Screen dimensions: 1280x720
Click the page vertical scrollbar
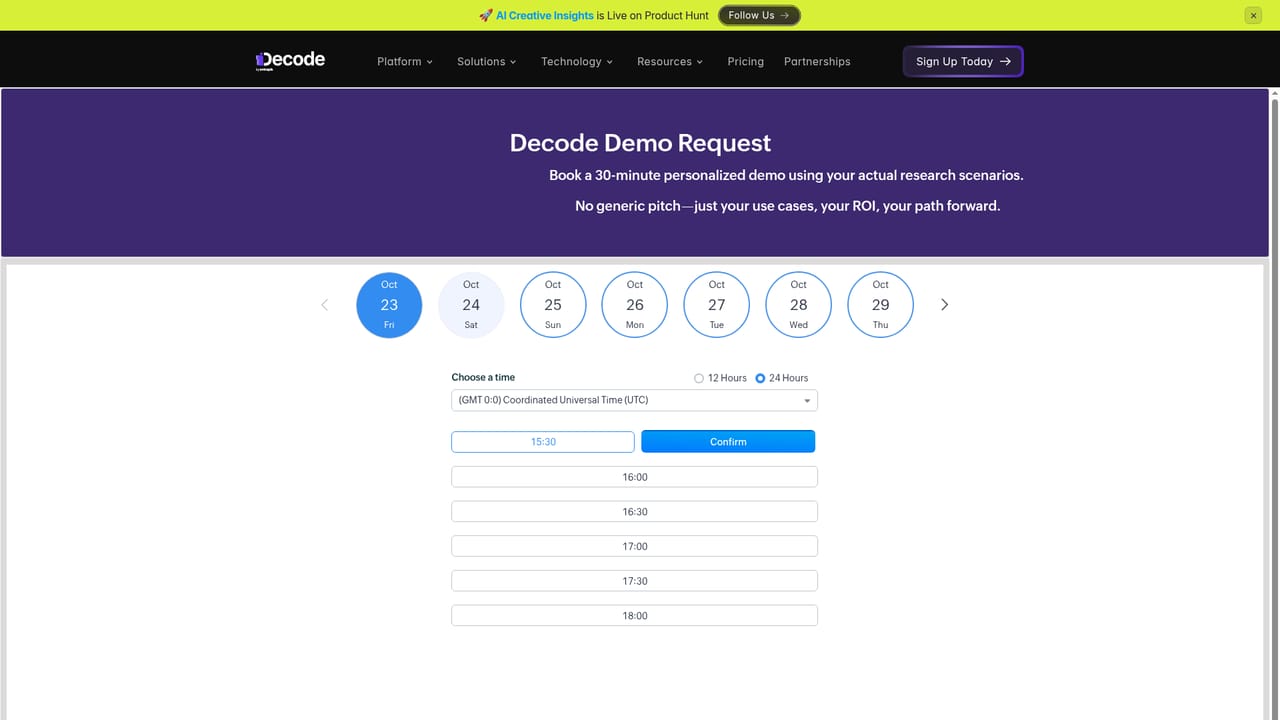point(1274,404)
